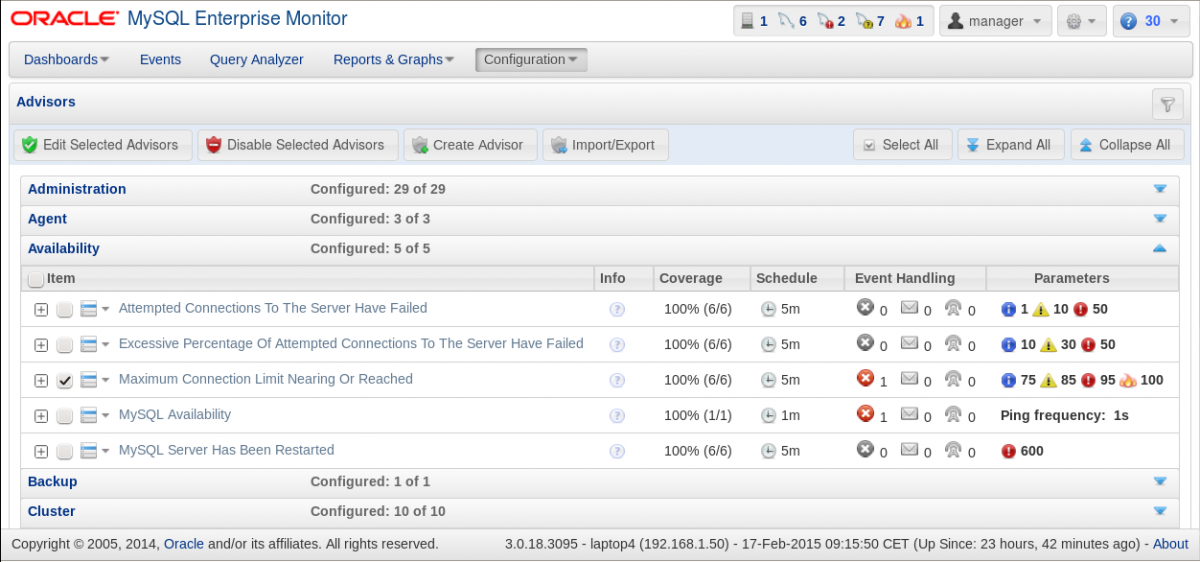
Task: Click info threshold icon showing 75
Action: click(x=1008, y=380)
